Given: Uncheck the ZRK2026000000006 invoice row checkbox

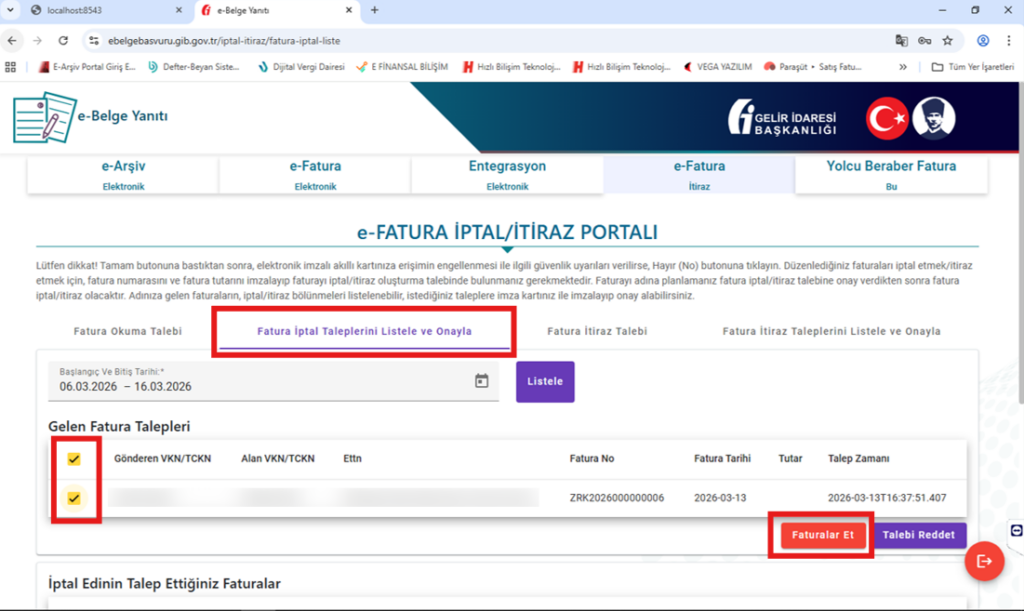Looking at the screenshot, I should (74, 498).
